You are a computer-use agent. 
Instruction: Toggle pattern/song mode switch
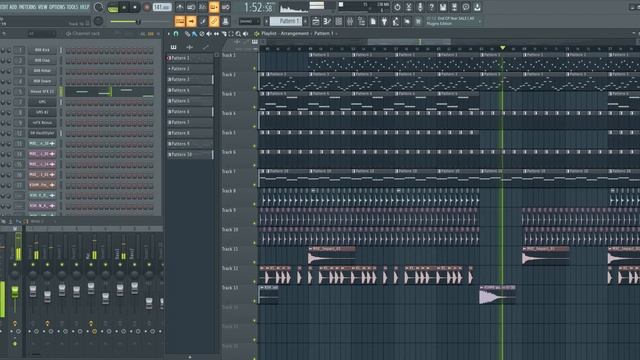(x=113, y=7)
